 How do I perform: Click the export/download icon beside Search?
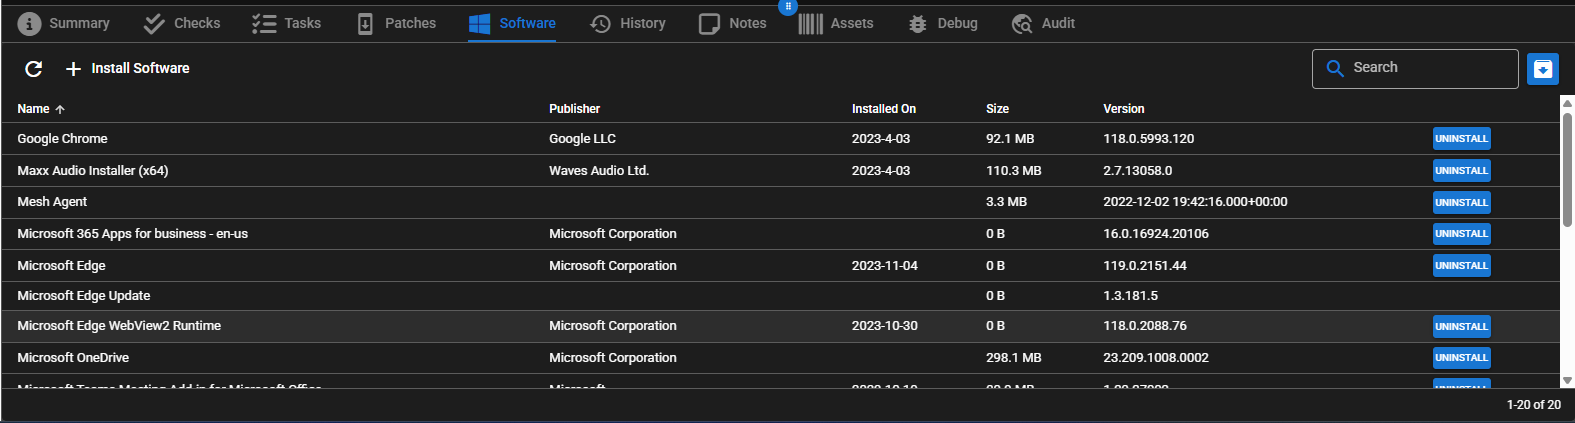[1542, 69]
